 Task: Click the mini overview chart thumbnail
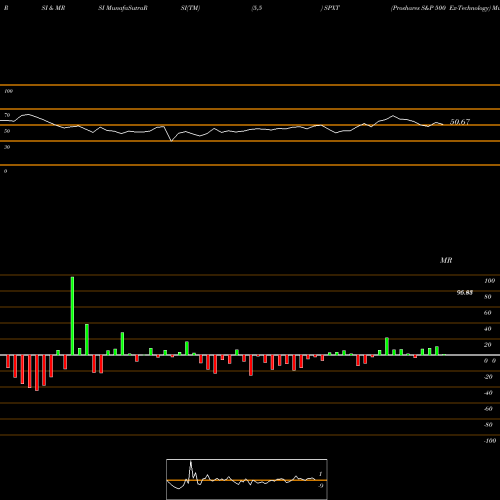click(x=247, y=479)
